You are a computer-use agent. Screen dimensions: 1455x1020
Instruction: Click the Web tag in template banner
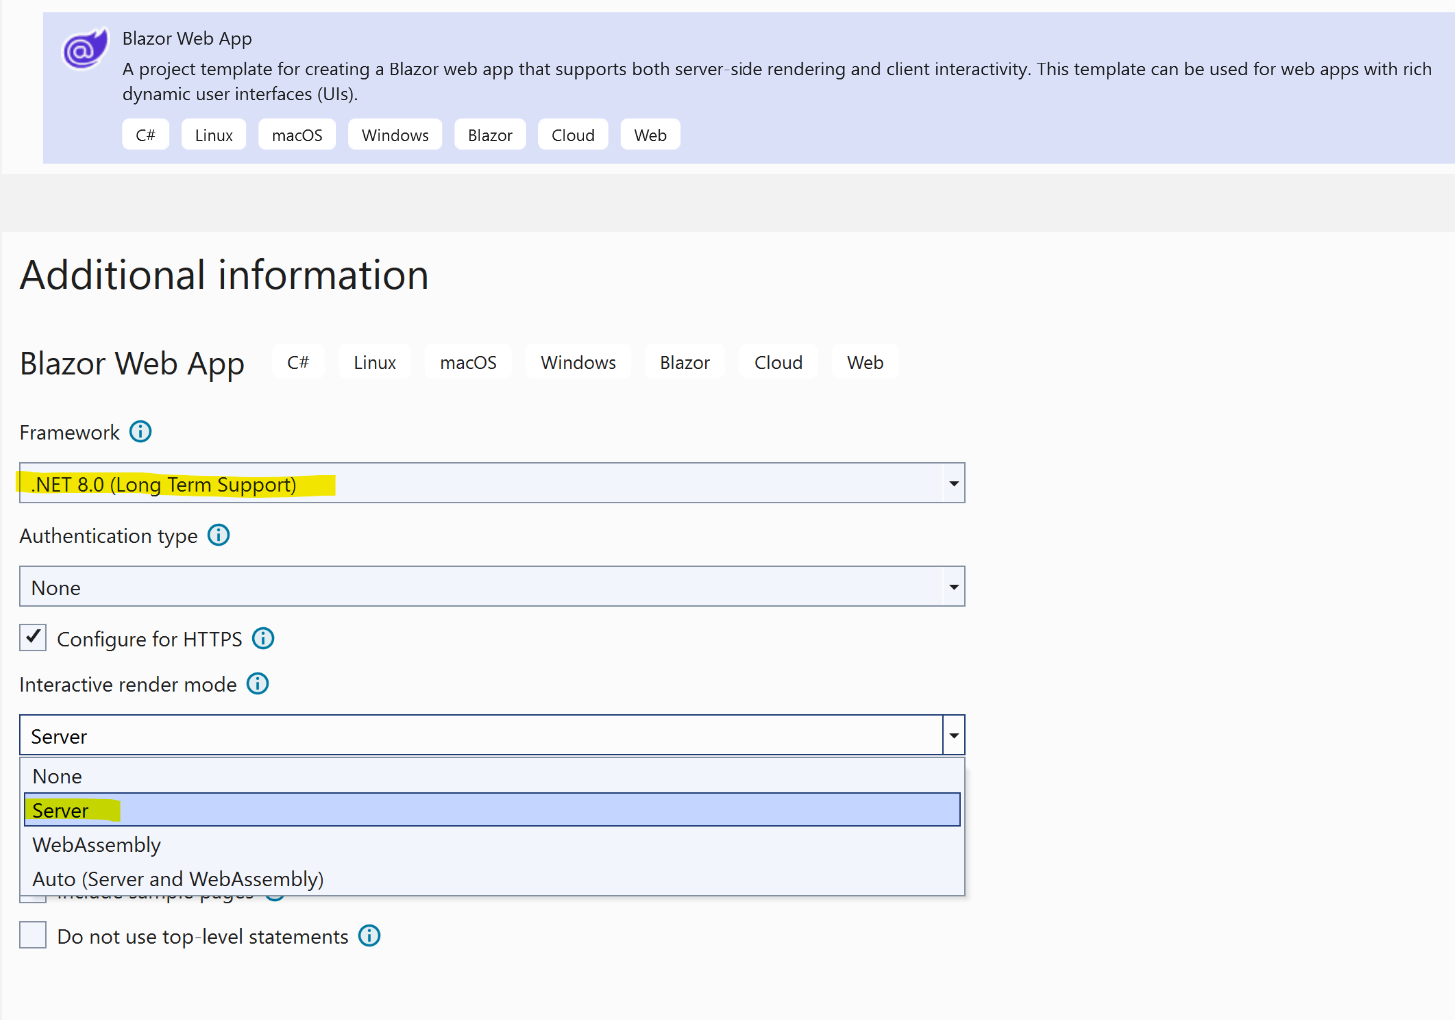[650, 135]
